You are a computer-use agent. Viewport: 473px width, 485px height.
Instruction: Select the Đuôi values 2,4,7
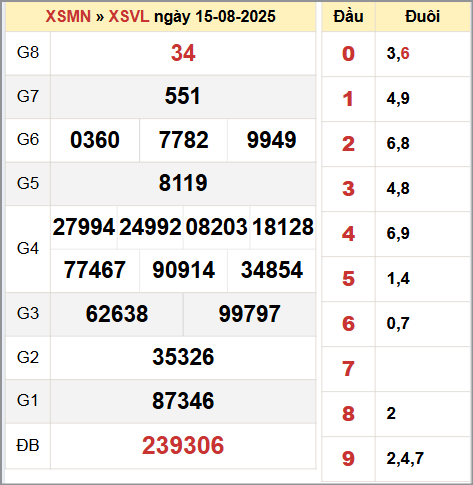(405, 458)
